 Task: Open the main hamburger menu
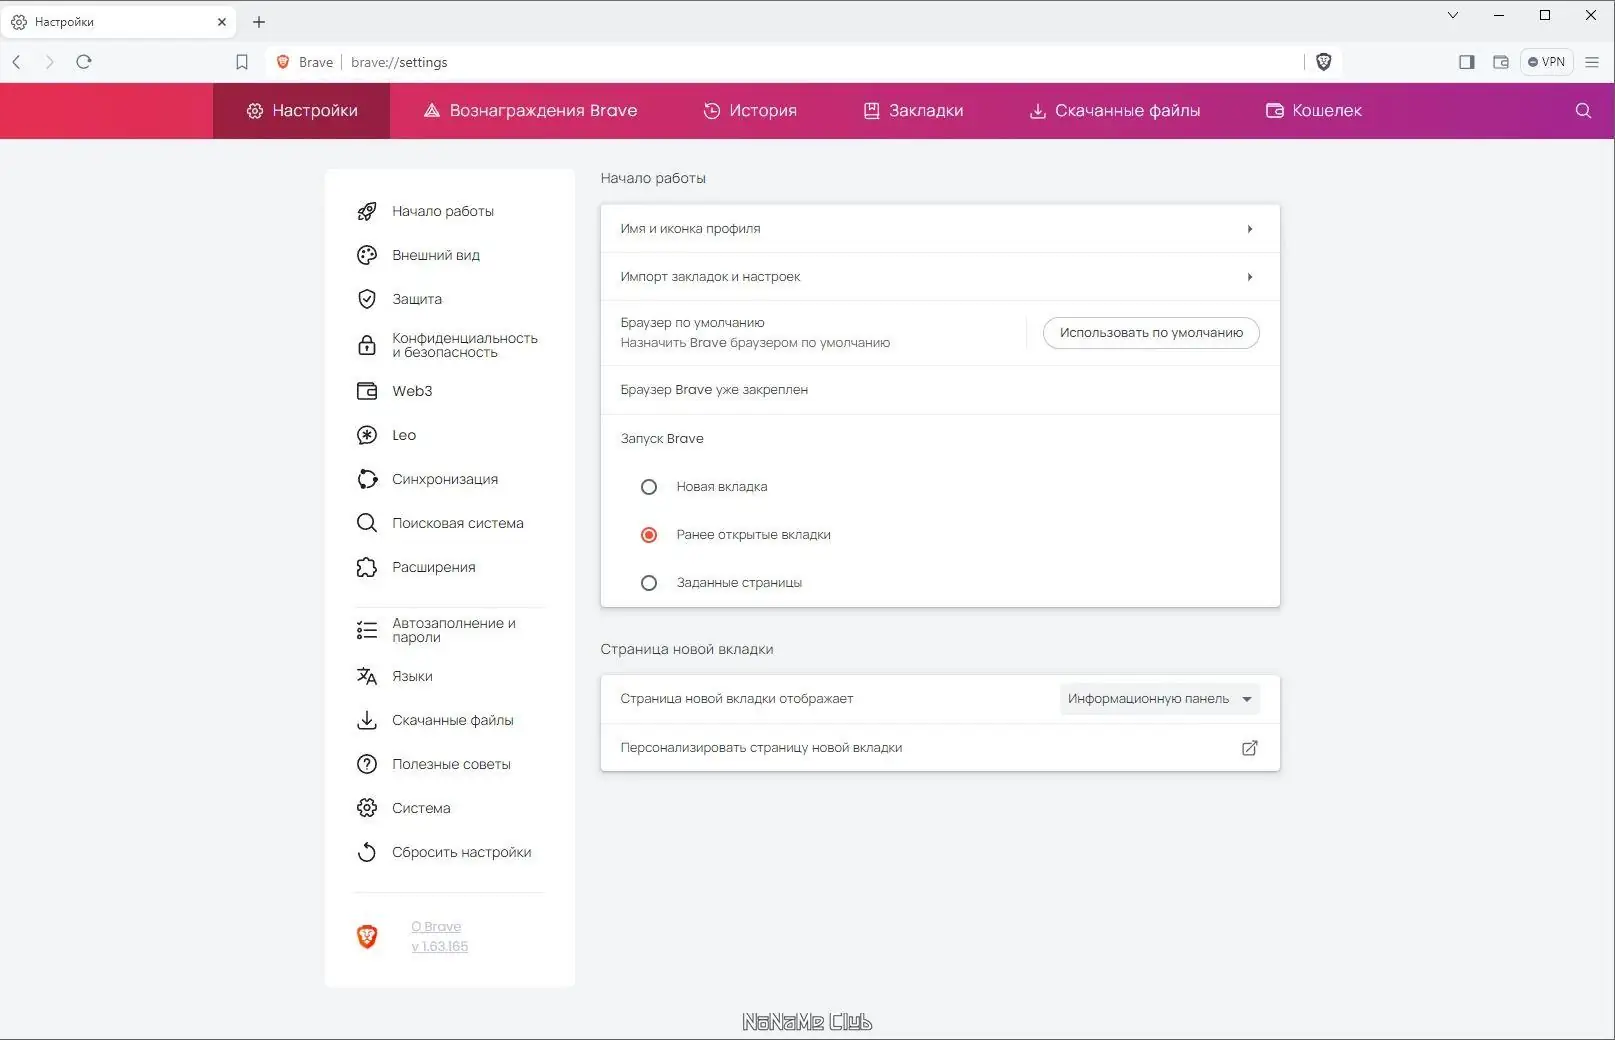[1592, 62]
